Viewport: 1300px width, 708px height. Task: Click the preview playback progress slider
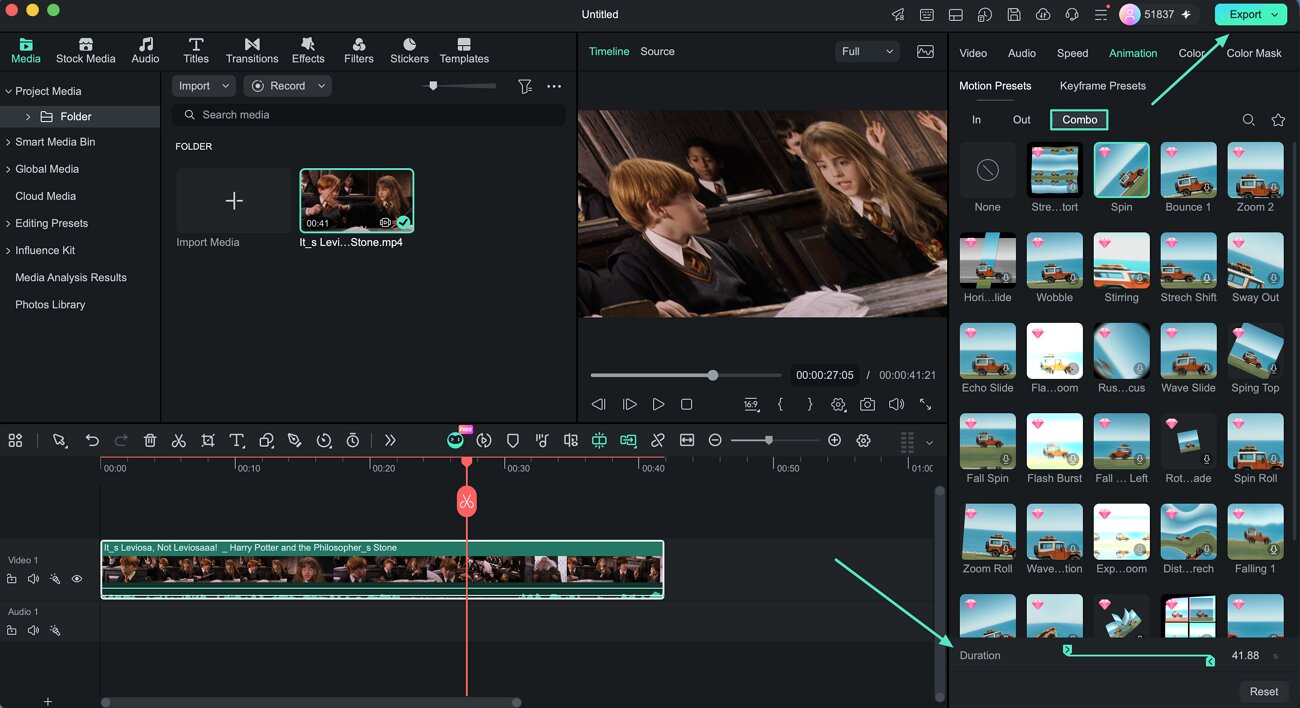pos(686,376)
